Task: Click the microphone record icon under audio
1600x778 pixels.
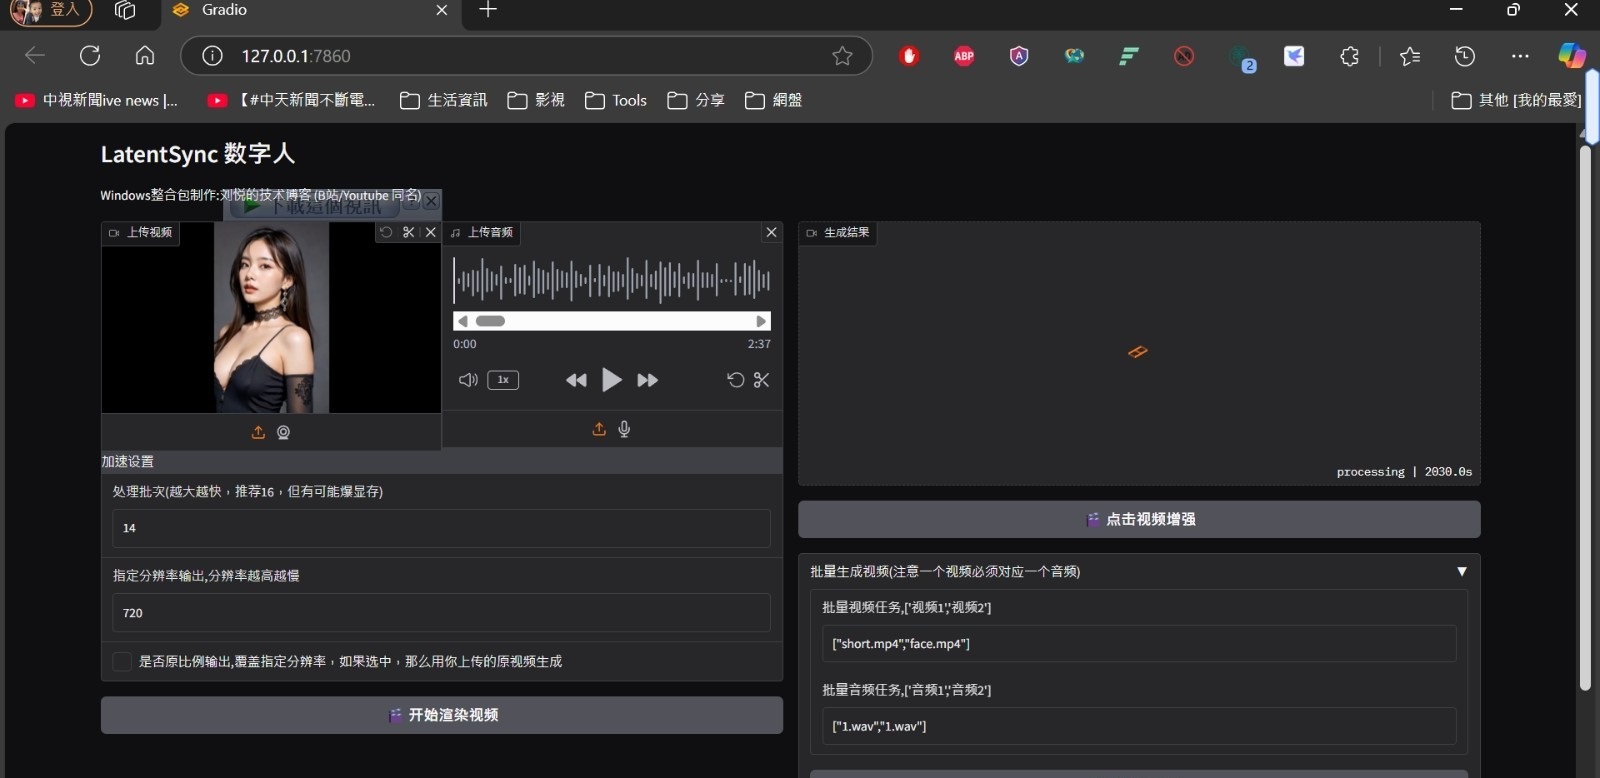Action: point(624,429)
